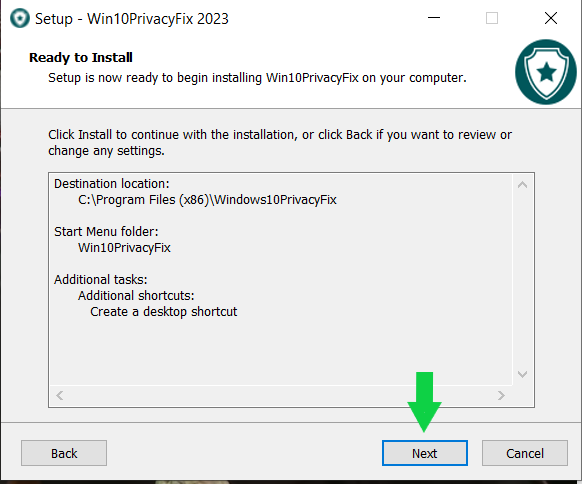Close the Win10PrivacyFix Setup window
Image resolution: width=582 pixels, height=484 pixels.
click(551, 18)
